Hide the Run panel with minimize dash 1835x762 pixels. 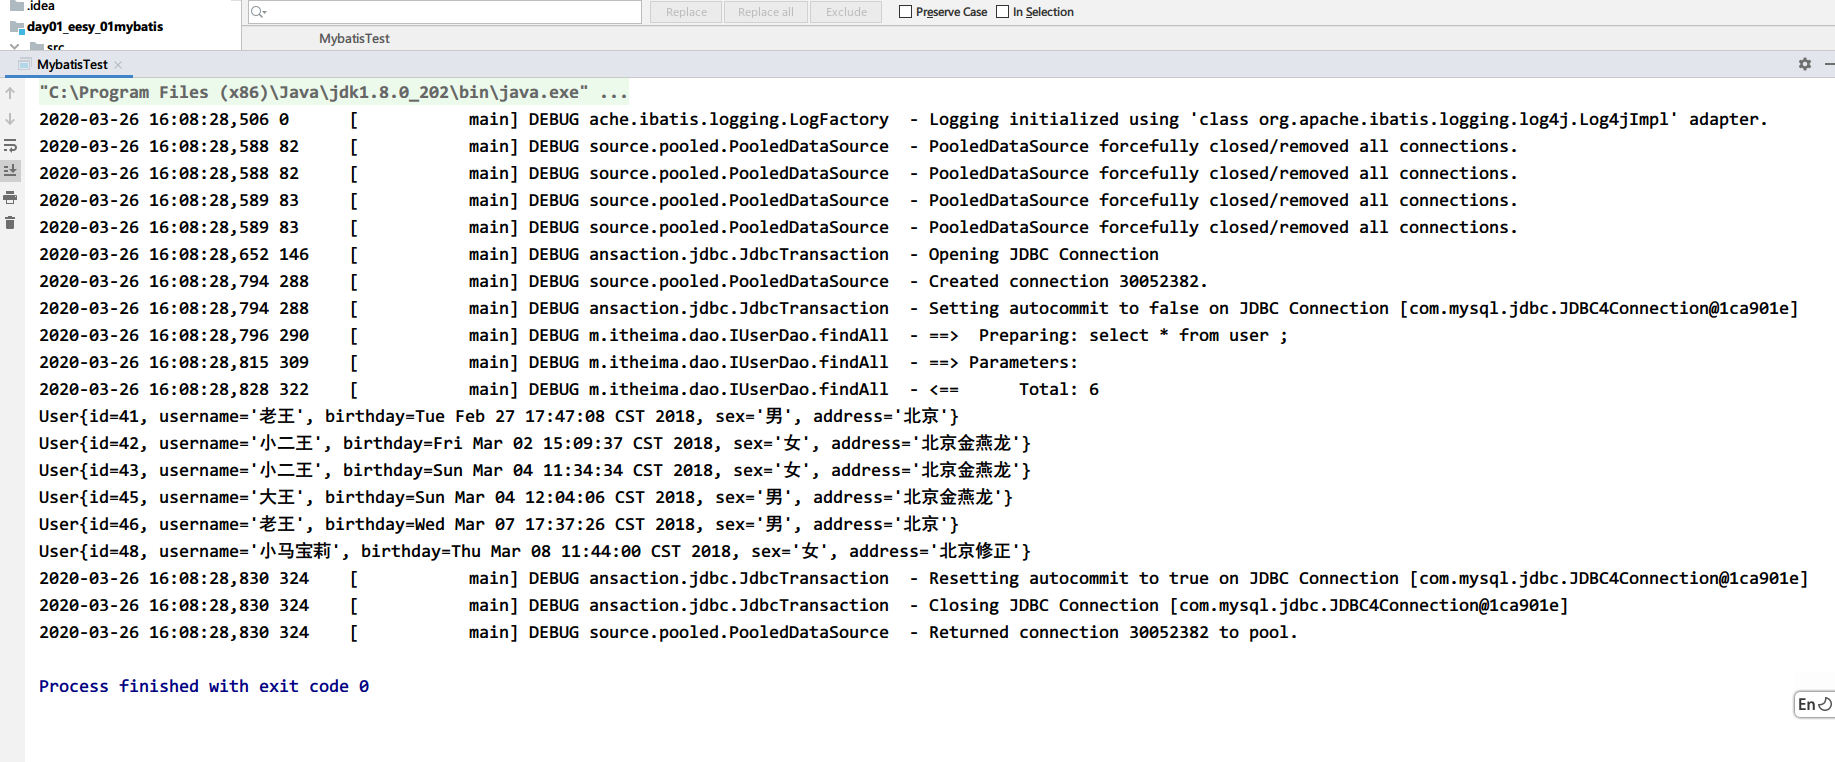point(1829,64)
